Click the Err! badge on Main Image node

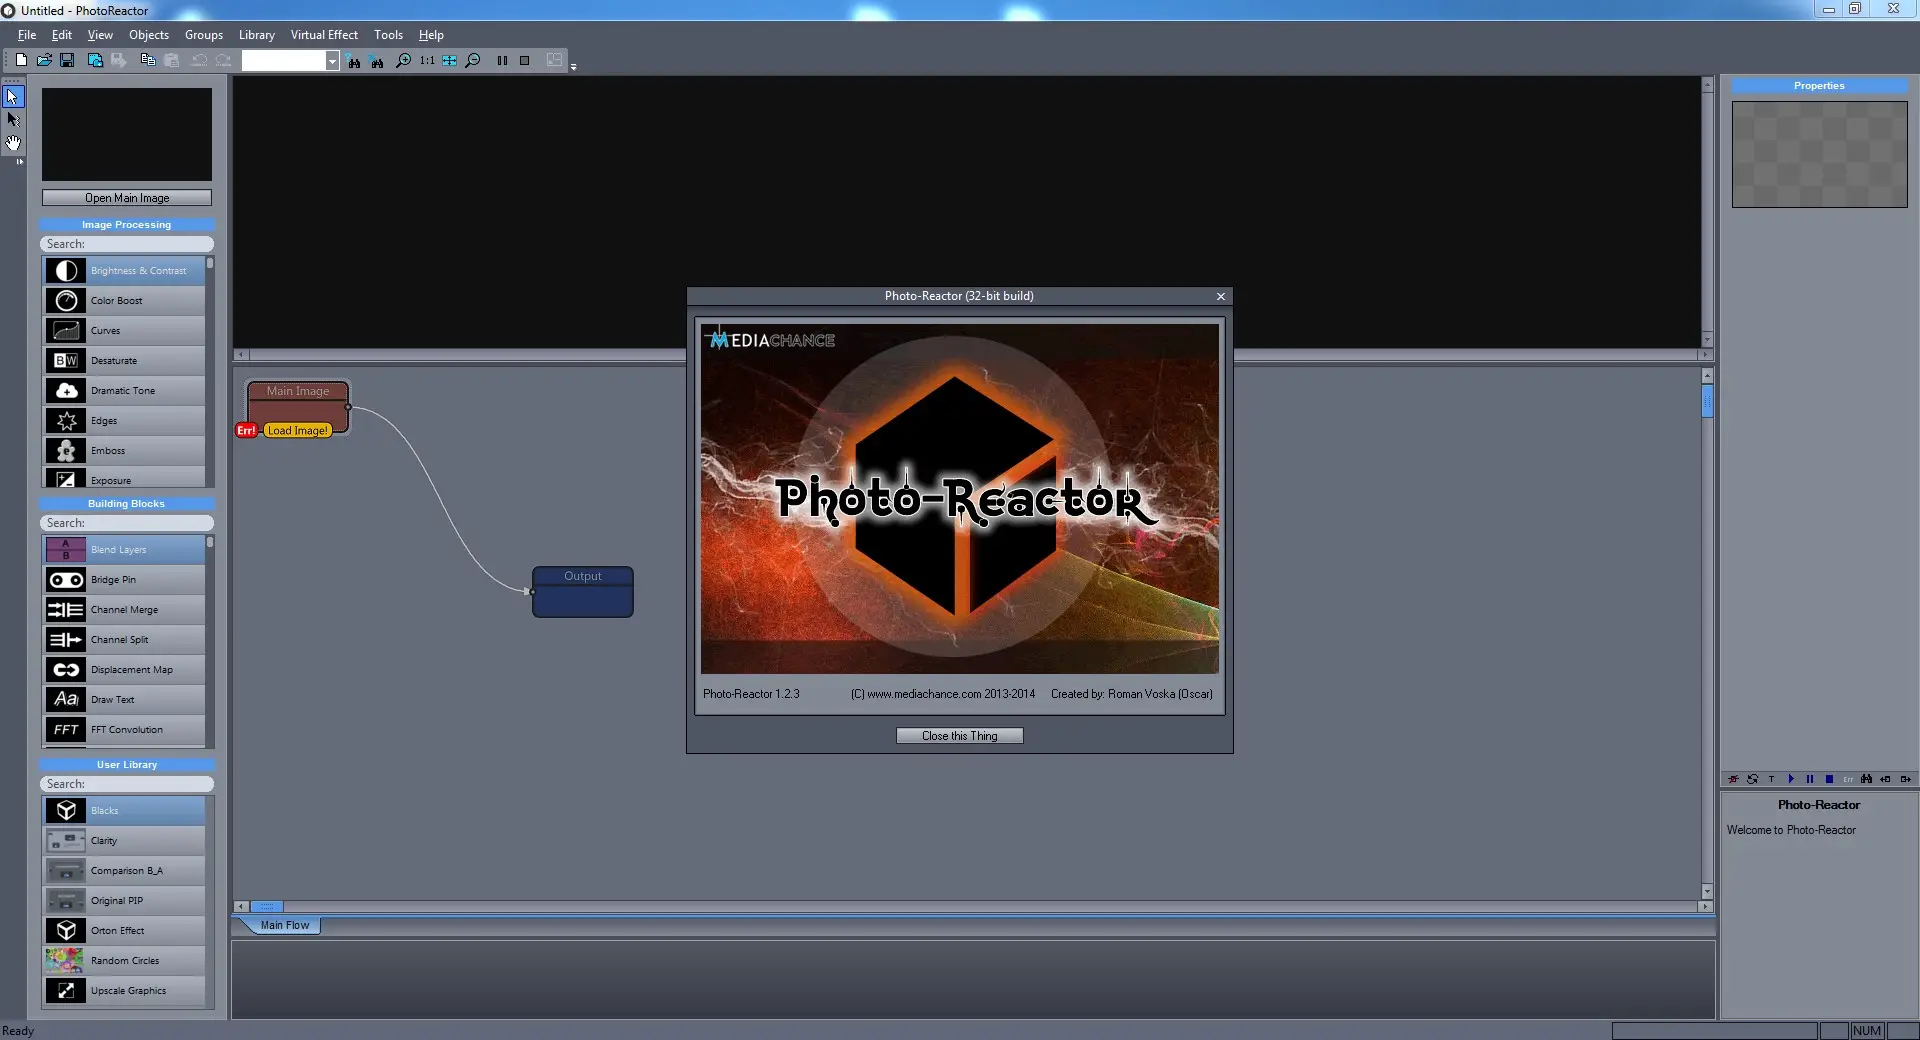pos(246,431)
